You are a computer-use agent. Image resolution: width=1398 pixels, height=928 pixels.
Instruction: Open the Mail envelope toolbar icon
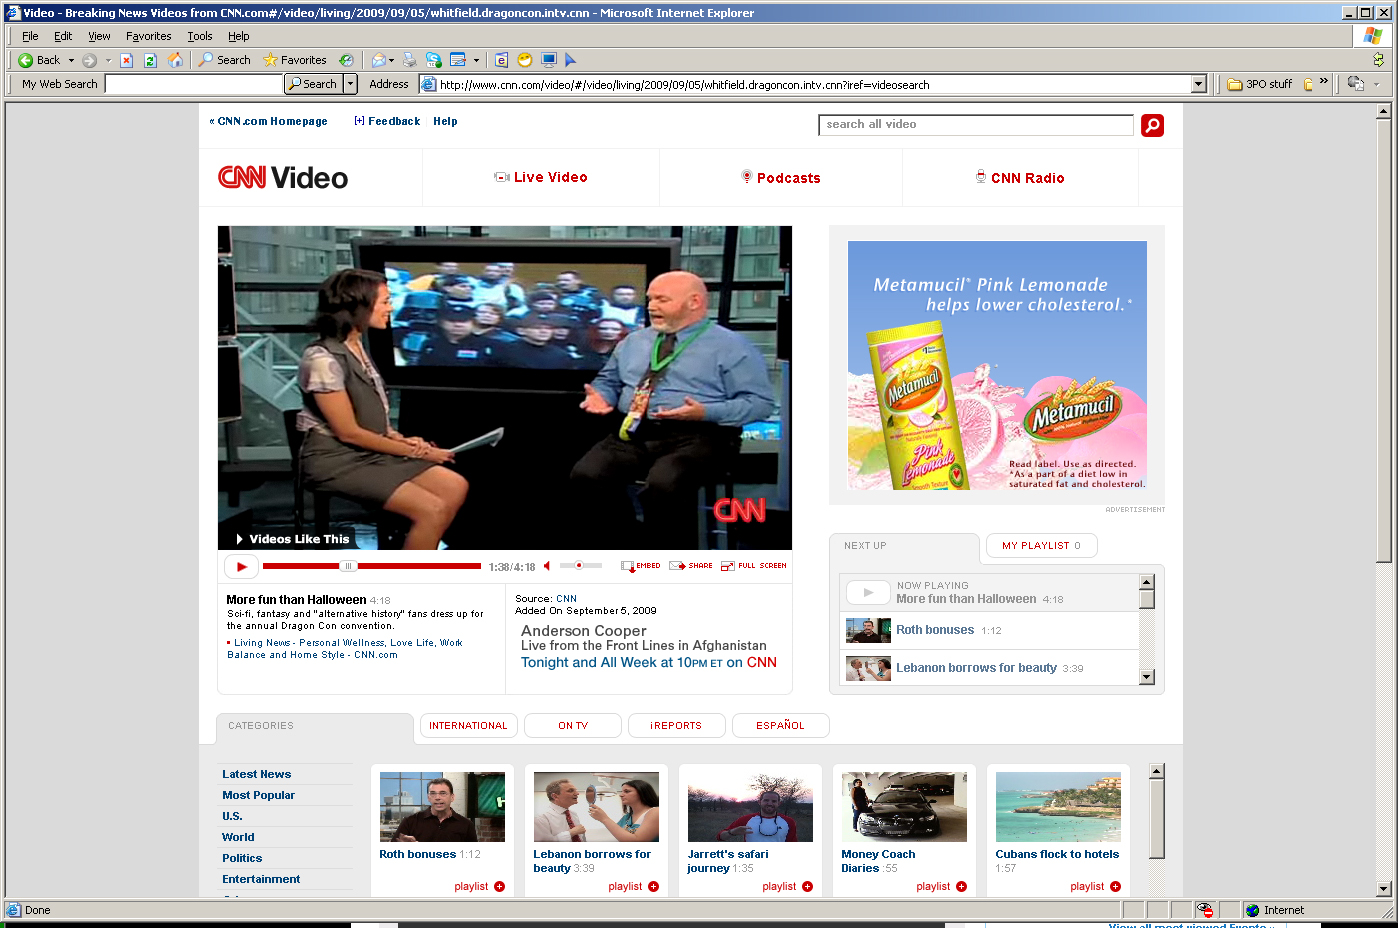click(x=379, y=60)
